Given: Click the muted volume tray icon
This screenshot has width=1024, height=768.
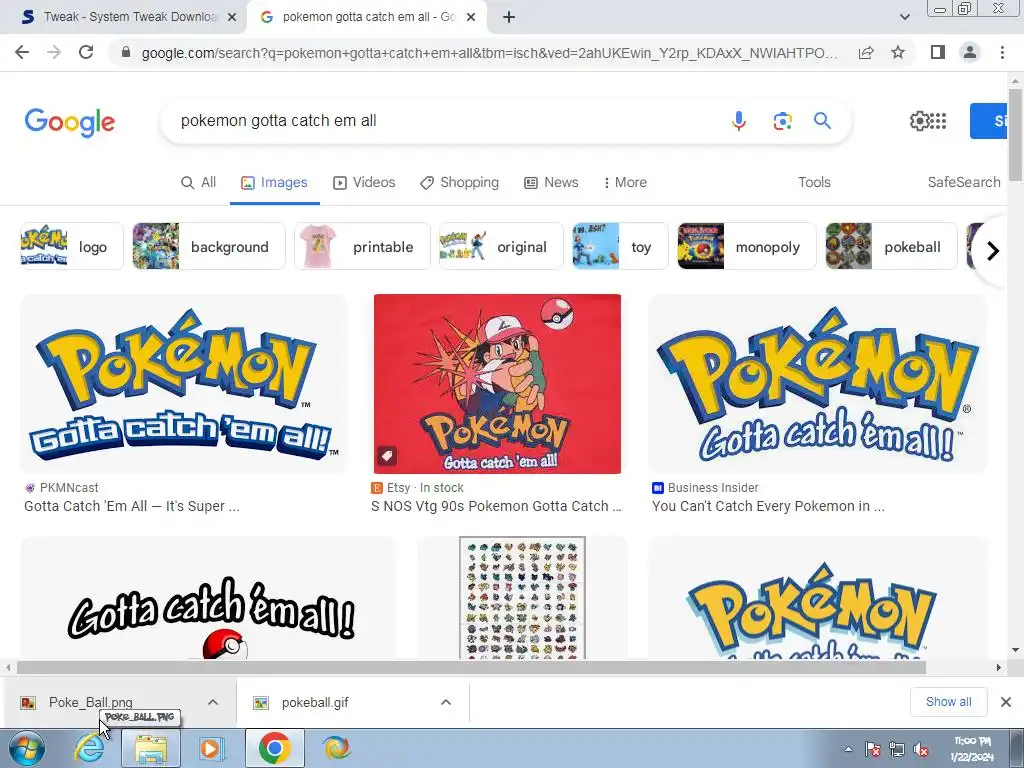Looking at the screenshot, I should (921, 750).
